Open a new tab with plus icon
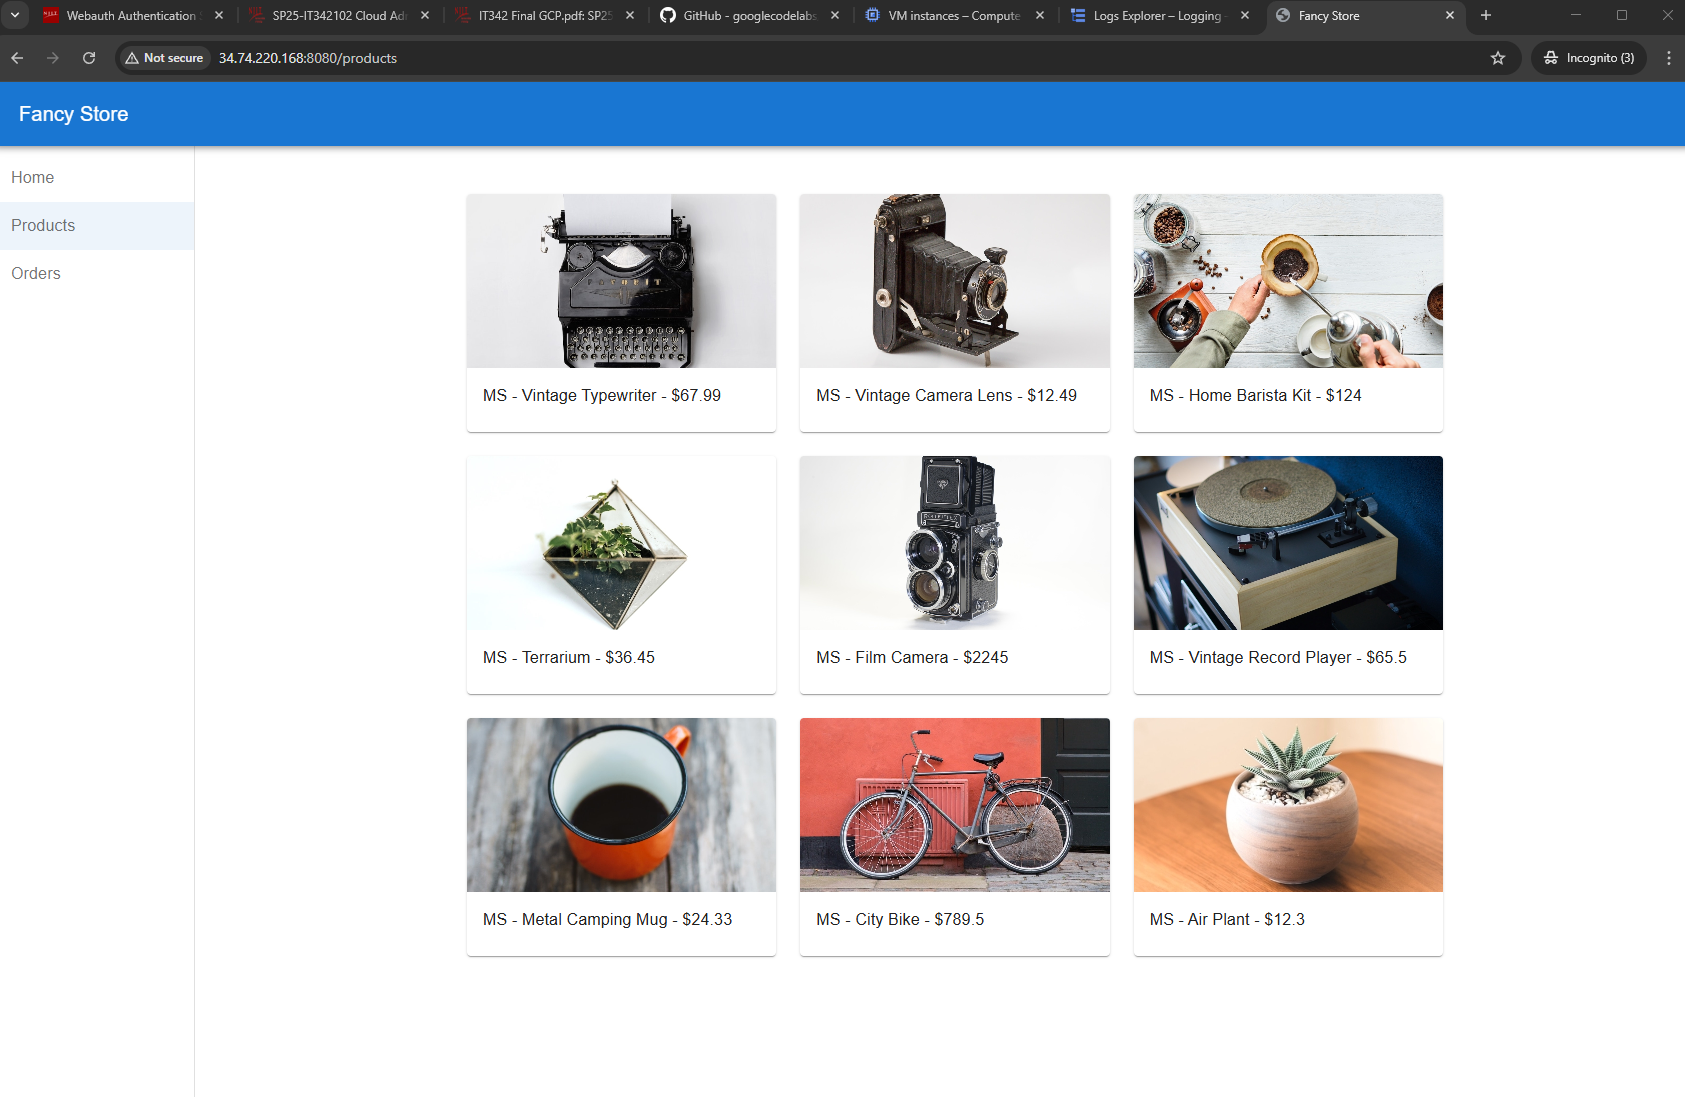Screen dimensions: 1685x1097 pos(1485,15)
